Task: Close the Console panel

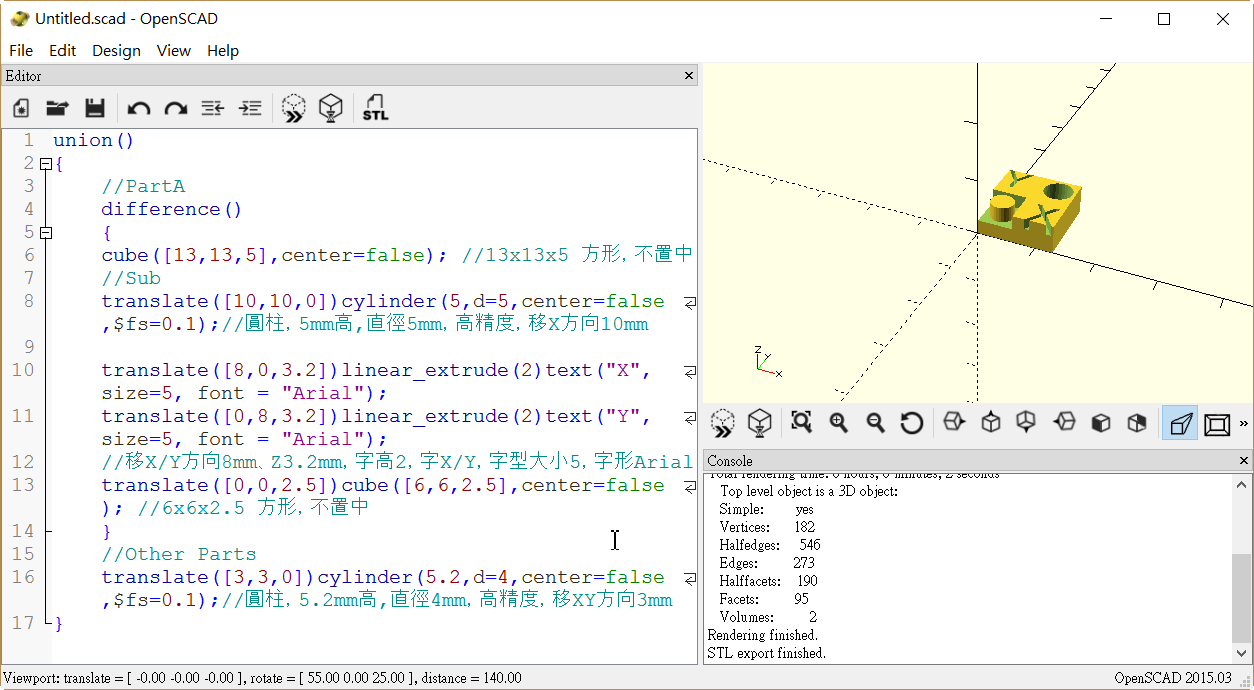Action: coord(1244,461)
